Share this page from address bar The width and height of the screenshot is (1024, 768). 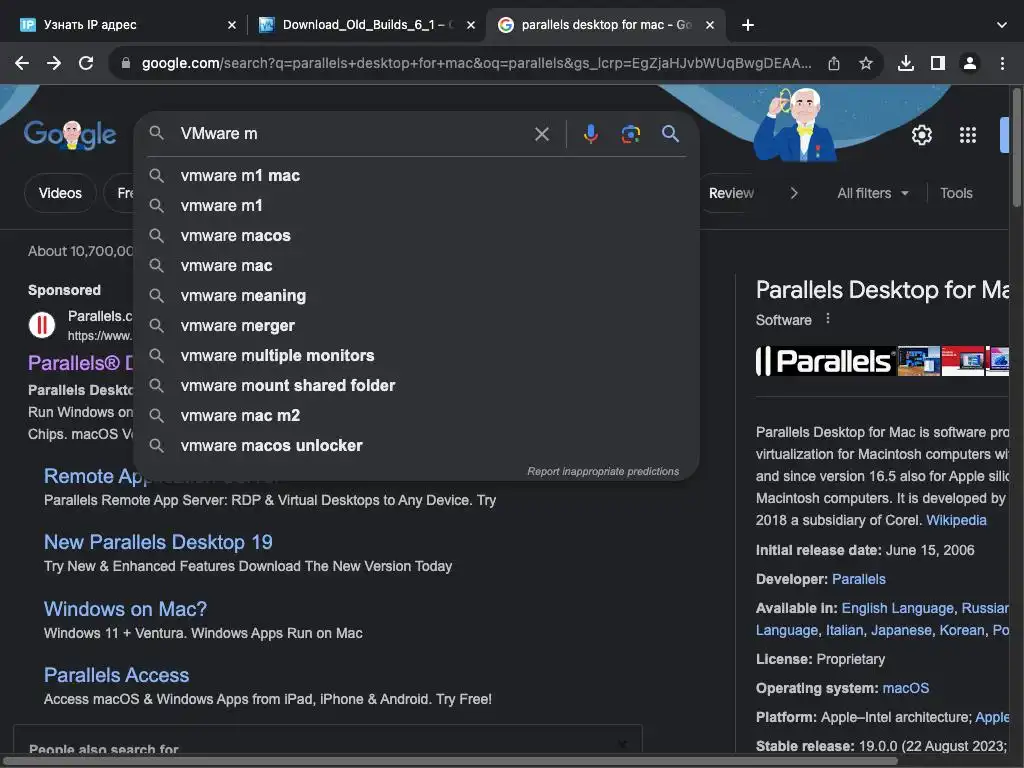pos(834,63)
